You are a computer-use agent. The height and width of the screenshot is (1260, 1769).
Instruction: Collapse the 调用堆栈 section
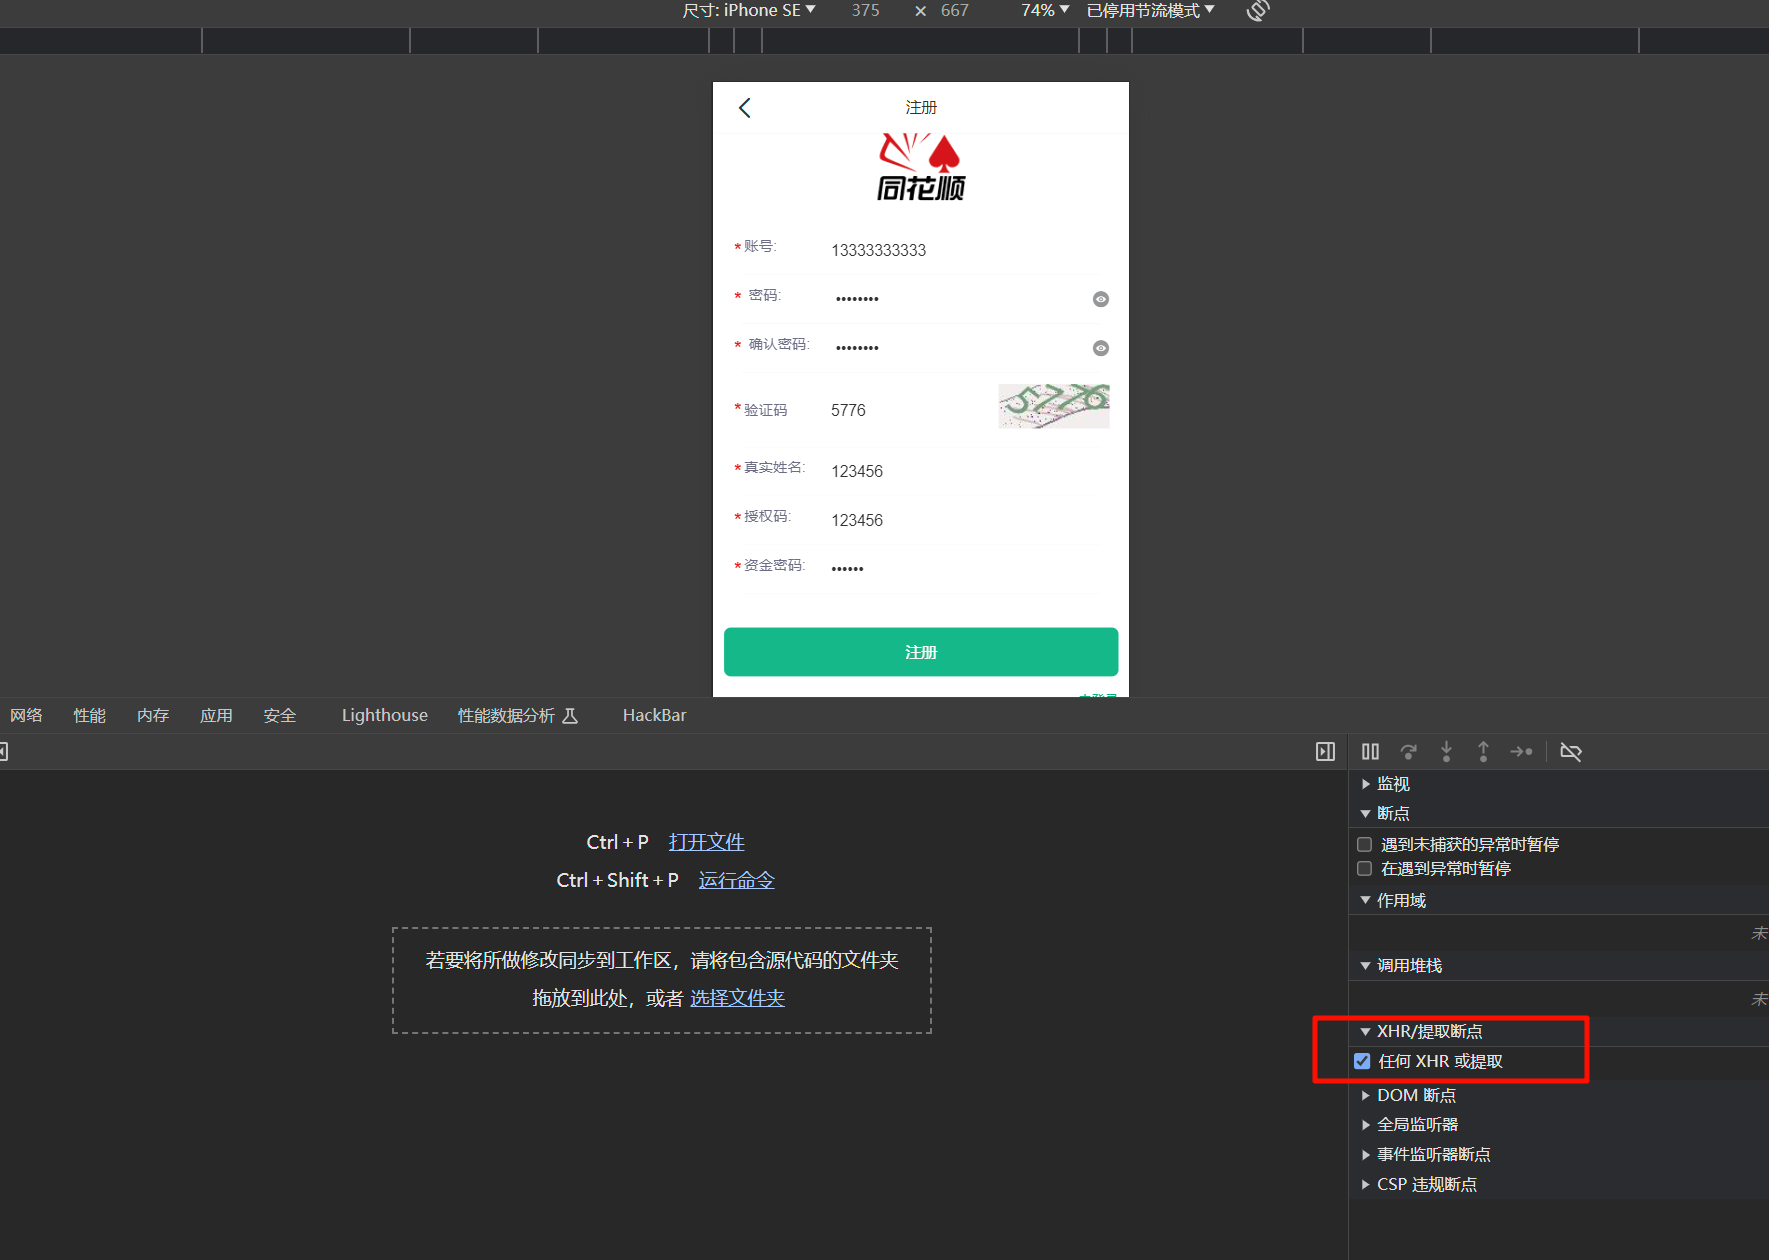(1409, 965)
